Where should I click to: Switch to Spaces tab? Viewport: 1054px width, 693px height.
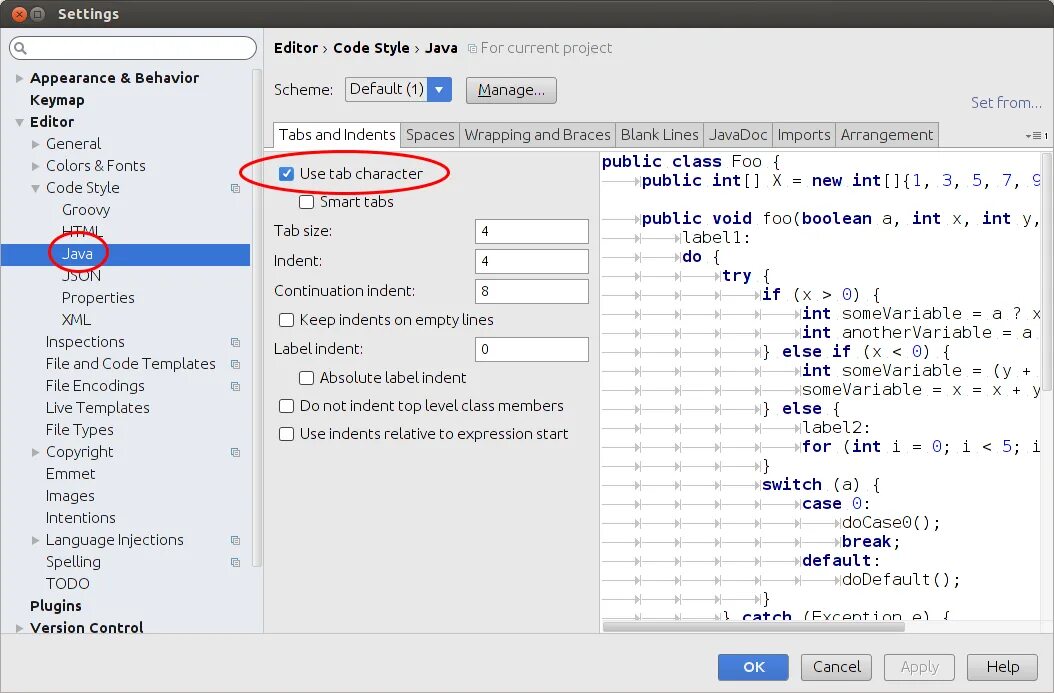pos(430,135)
